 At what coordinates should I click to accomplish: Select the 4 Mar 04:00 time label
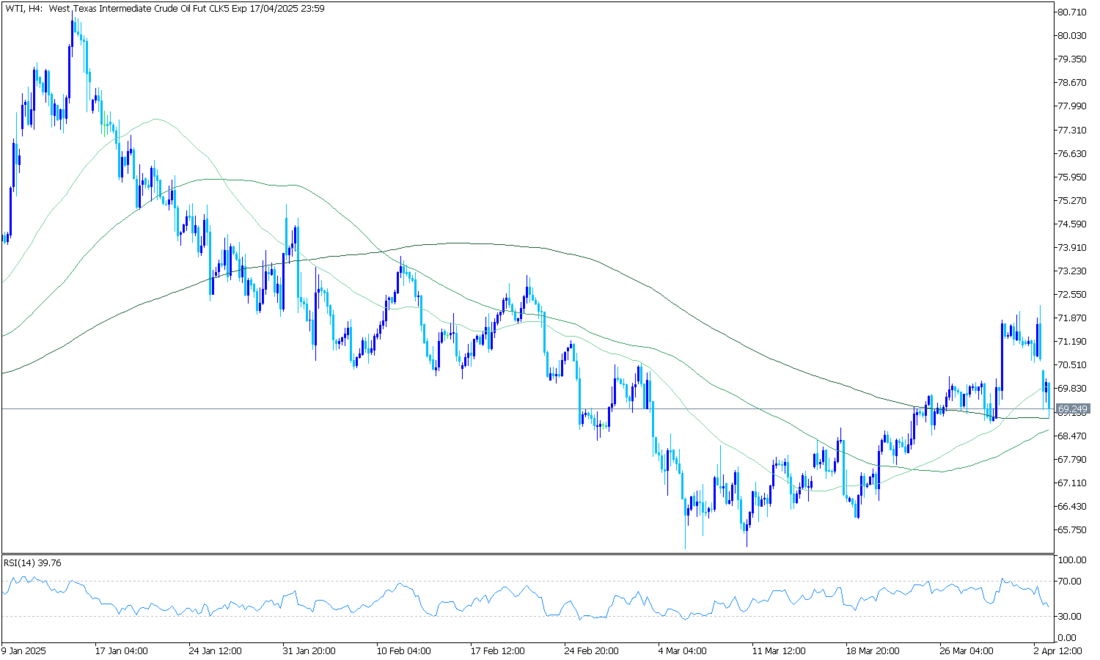(685, 651)
